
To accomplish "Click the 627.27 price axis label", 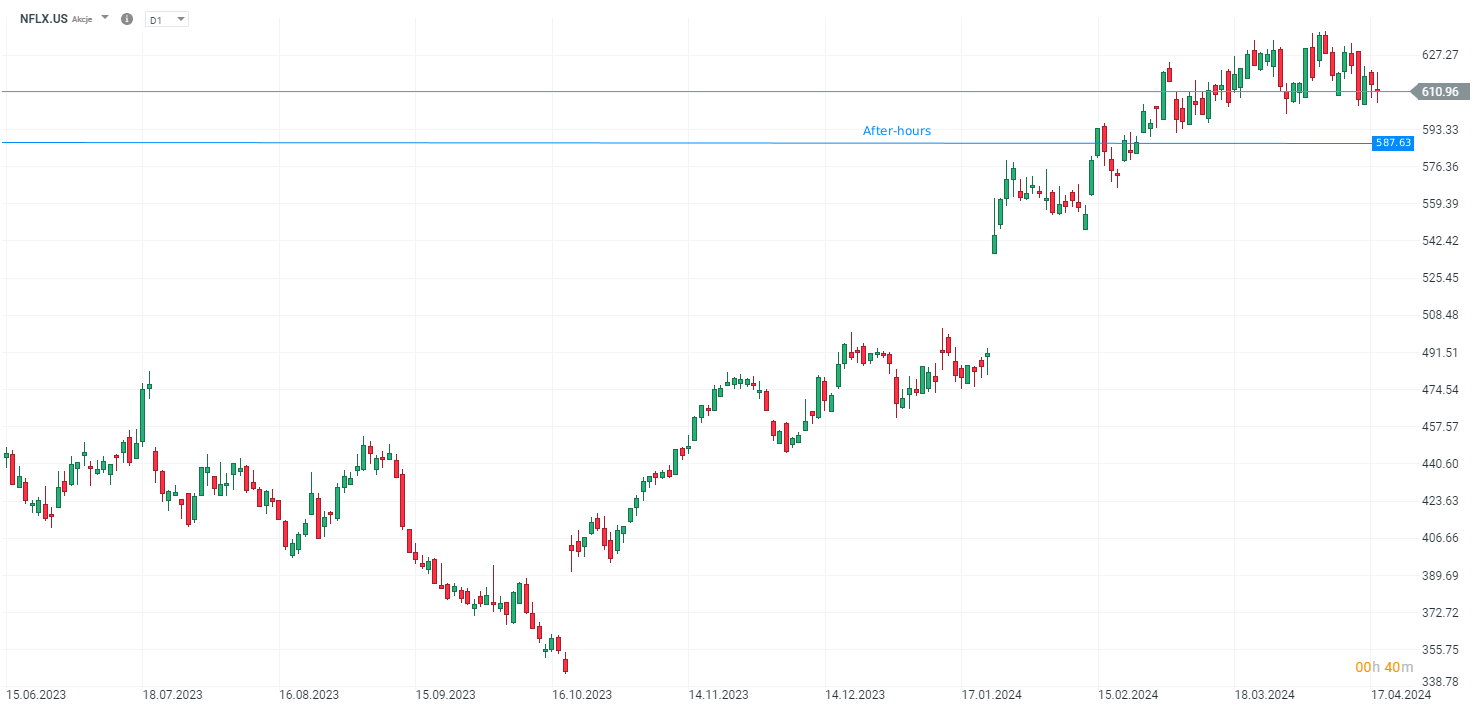I will point(1439,55).
